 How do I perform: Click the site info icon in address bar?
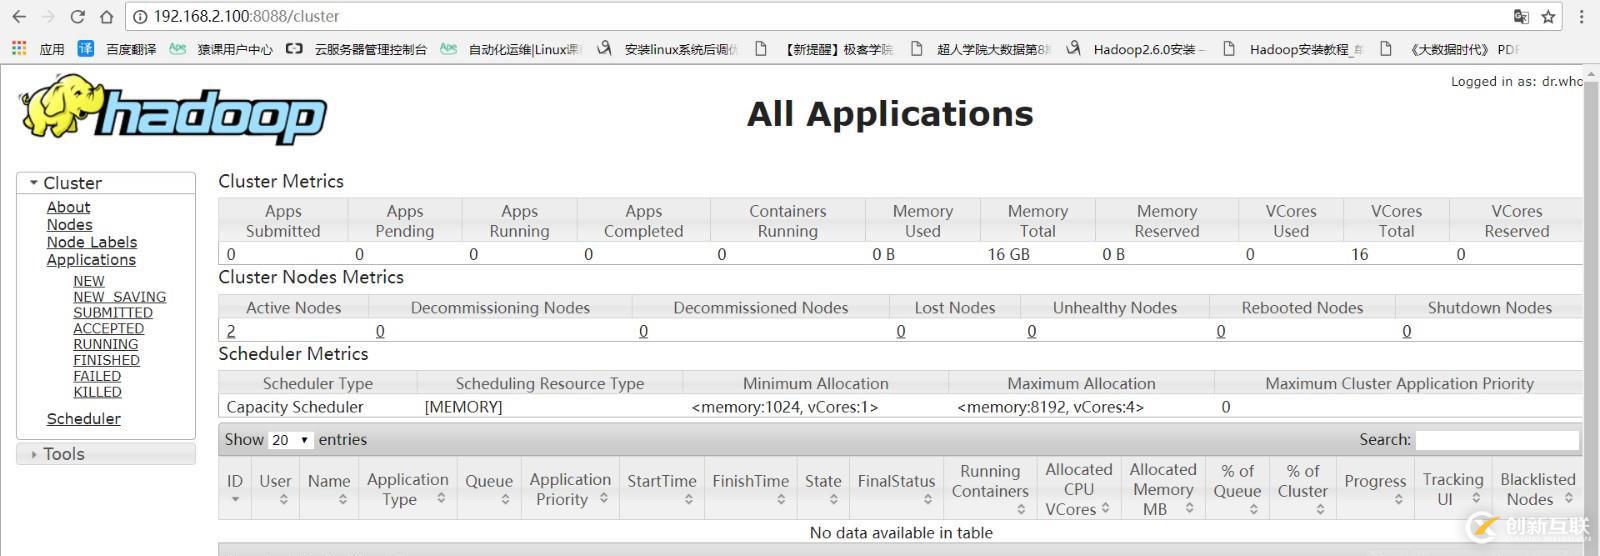click(x=141, y=16)
